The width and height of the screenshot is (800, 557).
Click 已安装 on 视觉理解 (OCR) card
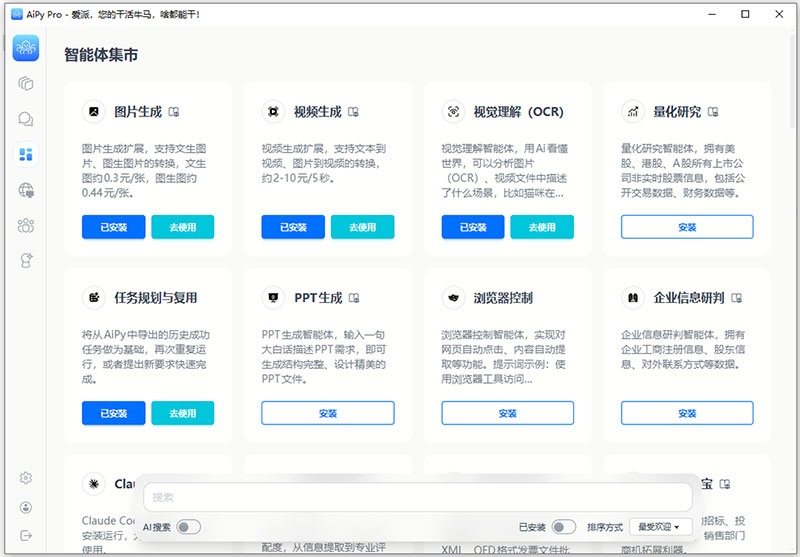pos(473,227)
